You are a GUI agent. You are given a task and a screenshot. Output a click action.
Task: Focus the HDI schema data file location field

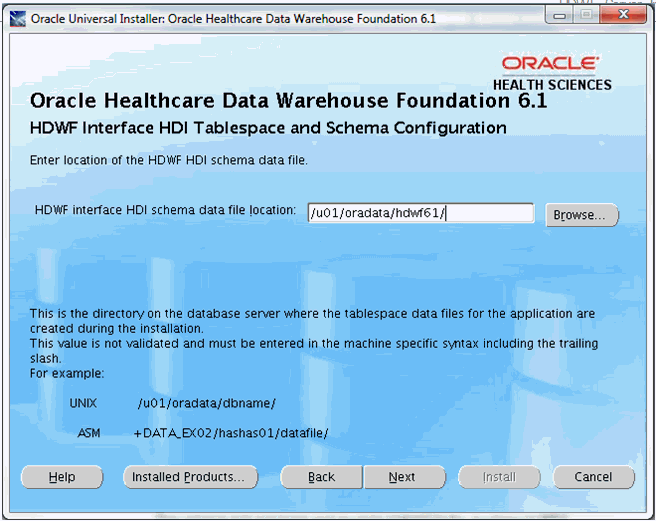(421, 213)
